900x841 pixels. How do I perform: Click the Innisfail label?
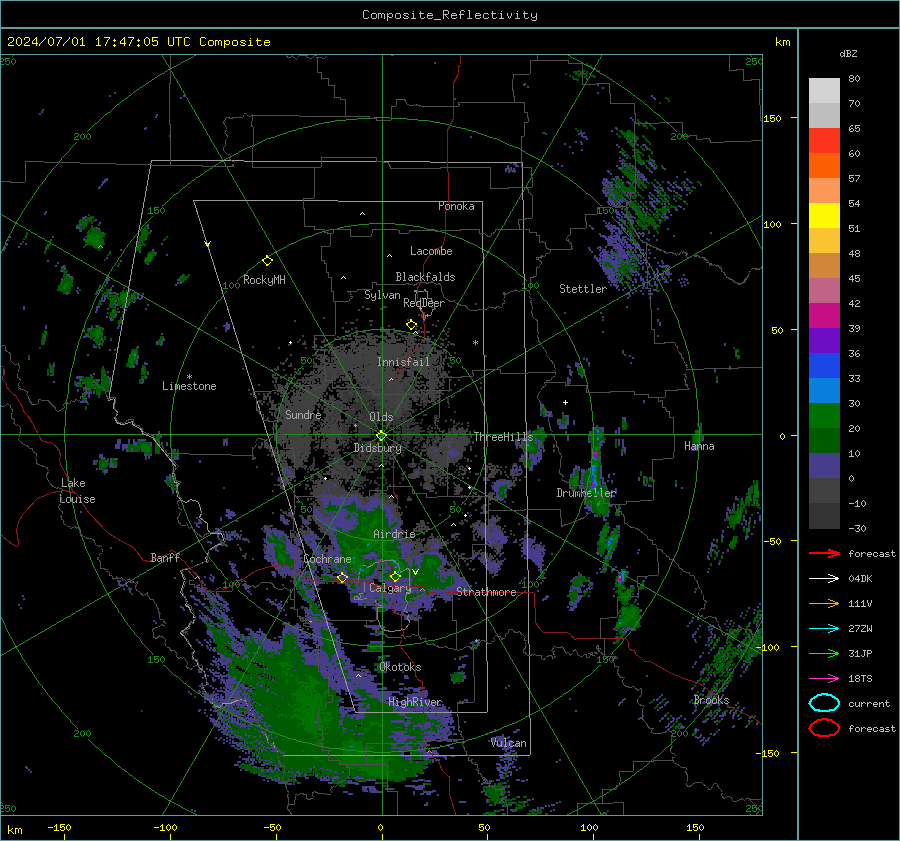coord(403,362)
